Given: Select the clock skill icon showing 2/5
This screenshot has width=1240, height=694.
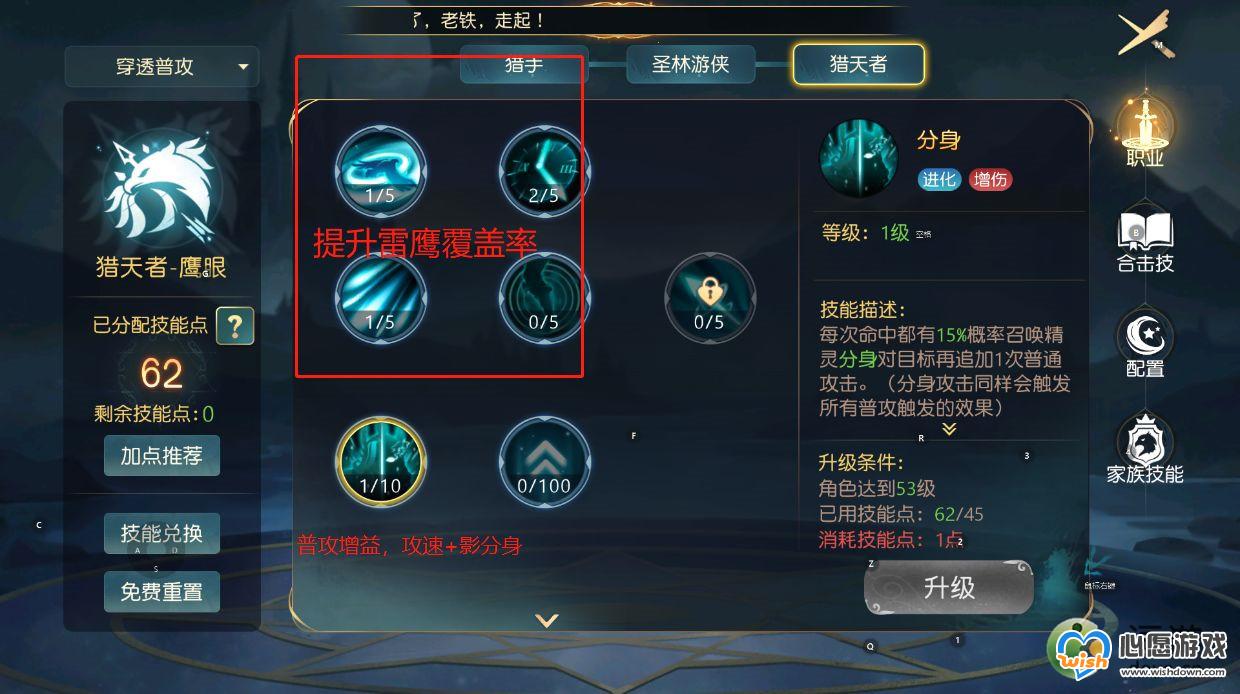Looking at the screenshot, I should point(544,170).
